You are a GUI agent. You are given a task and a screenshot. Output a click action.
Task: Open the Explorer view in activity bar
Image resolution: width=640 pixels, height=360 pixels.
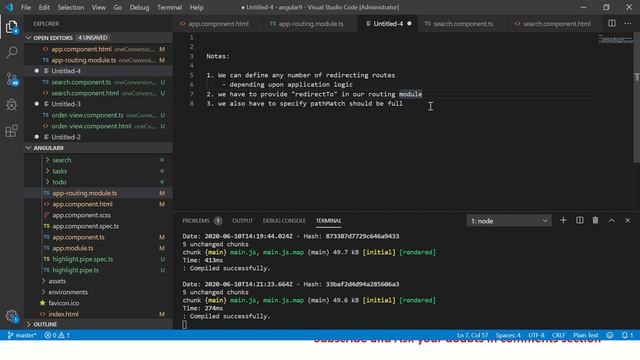tap(11, 27)
